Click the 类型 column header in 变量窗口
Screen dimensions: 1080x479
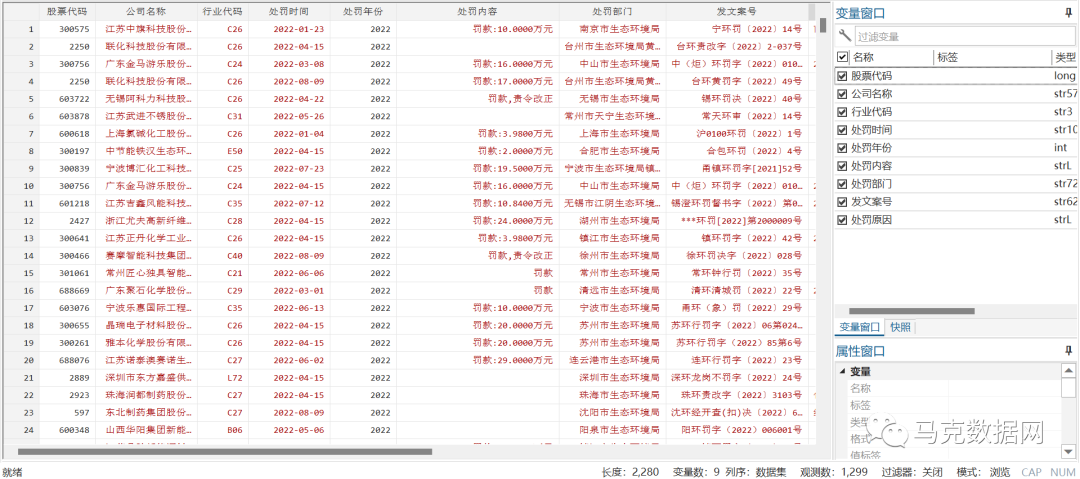pyautogui.click(x=1064, y=57)
